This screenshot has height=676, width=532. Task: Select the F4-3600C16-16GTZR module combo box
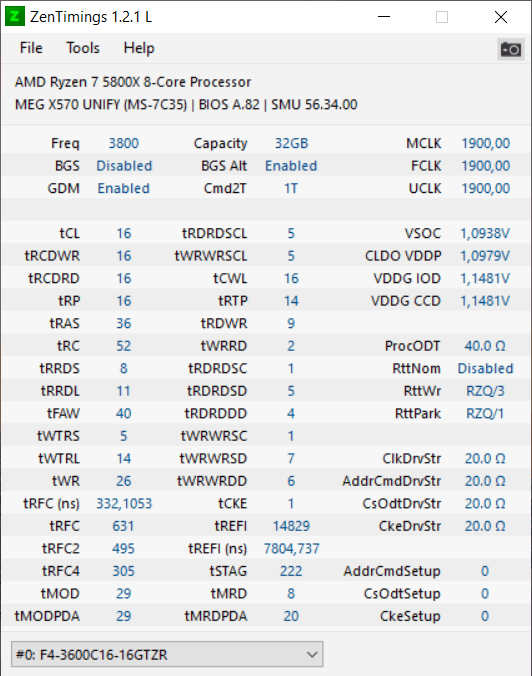[167, 654]
